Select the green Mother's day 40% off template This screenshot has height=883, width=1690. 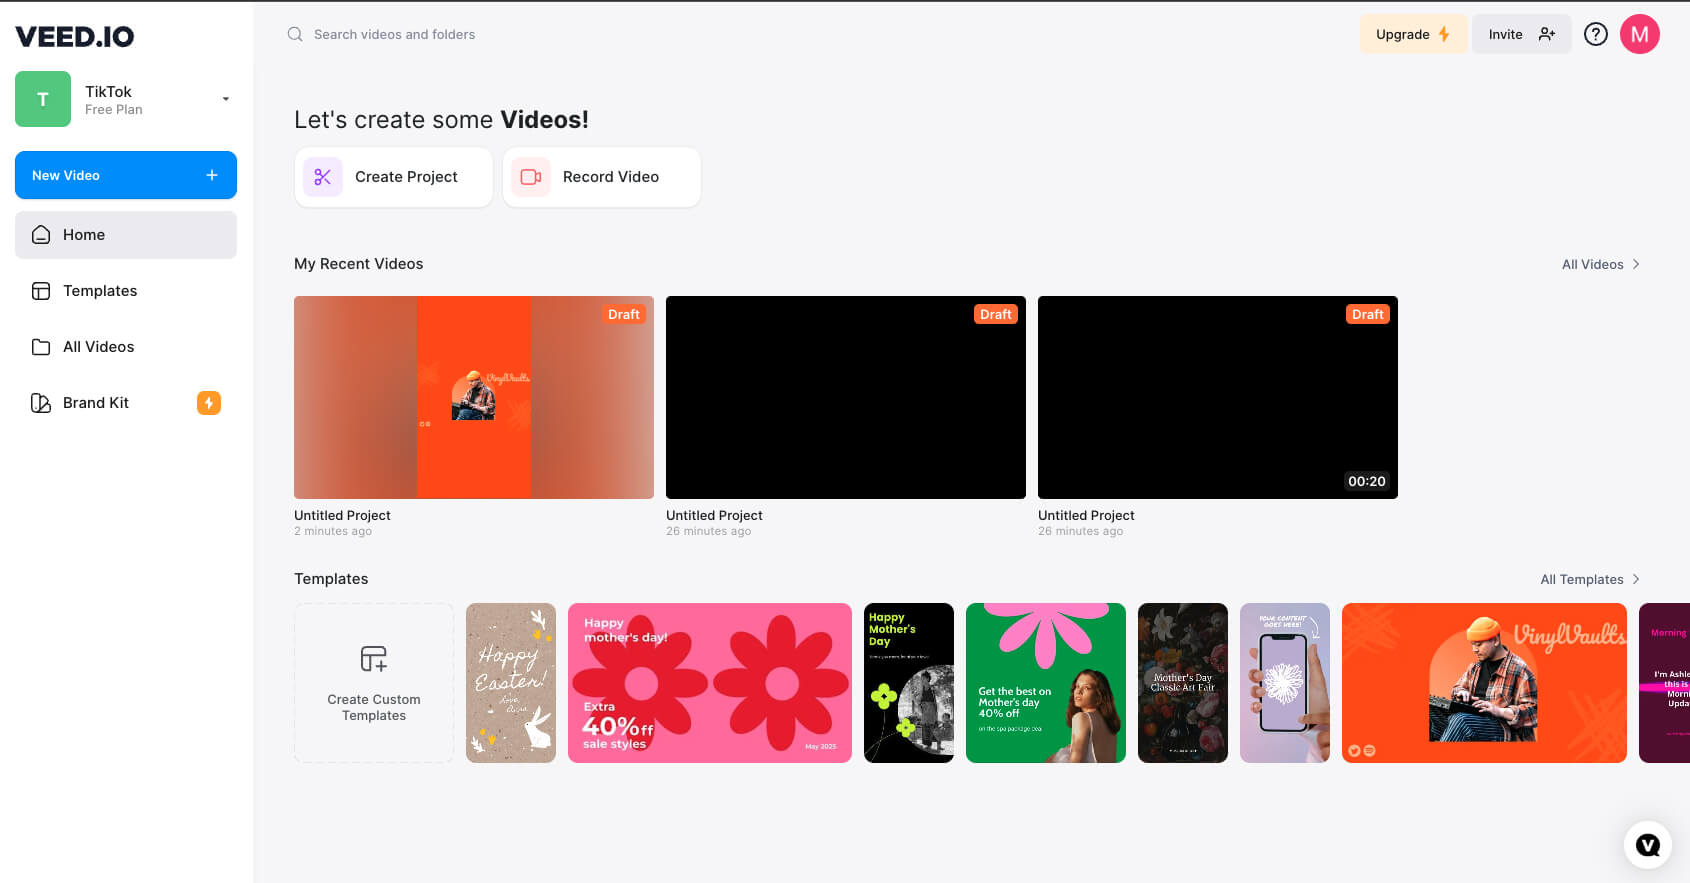1046,683
